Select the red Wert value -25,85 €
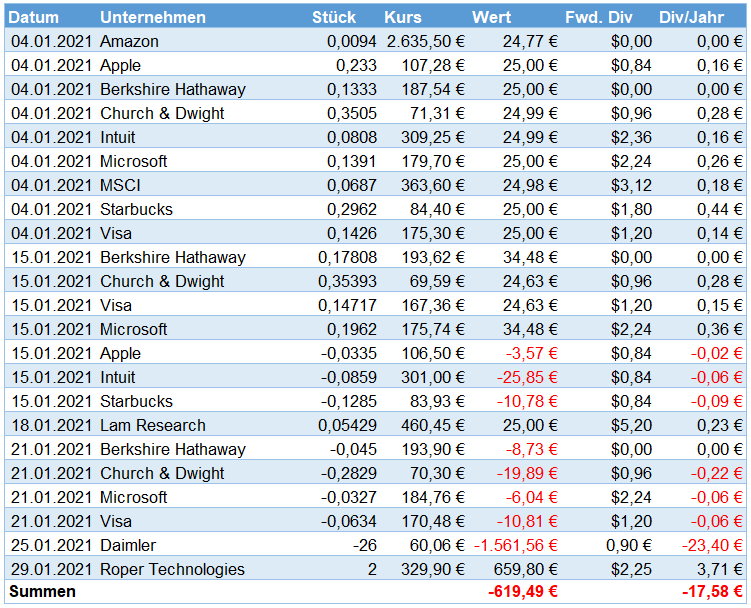Screen dimensions: 751x608 pyautogui.click(x=527, y=377)
